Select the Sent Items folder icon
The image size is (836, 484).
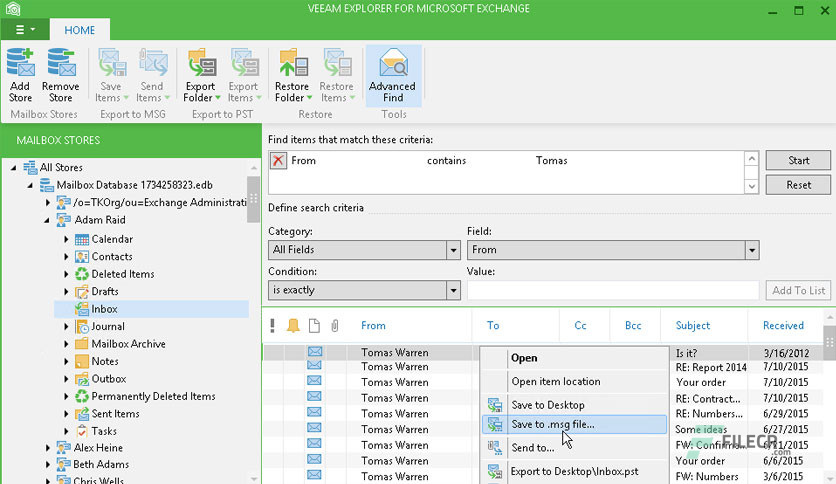82,414
